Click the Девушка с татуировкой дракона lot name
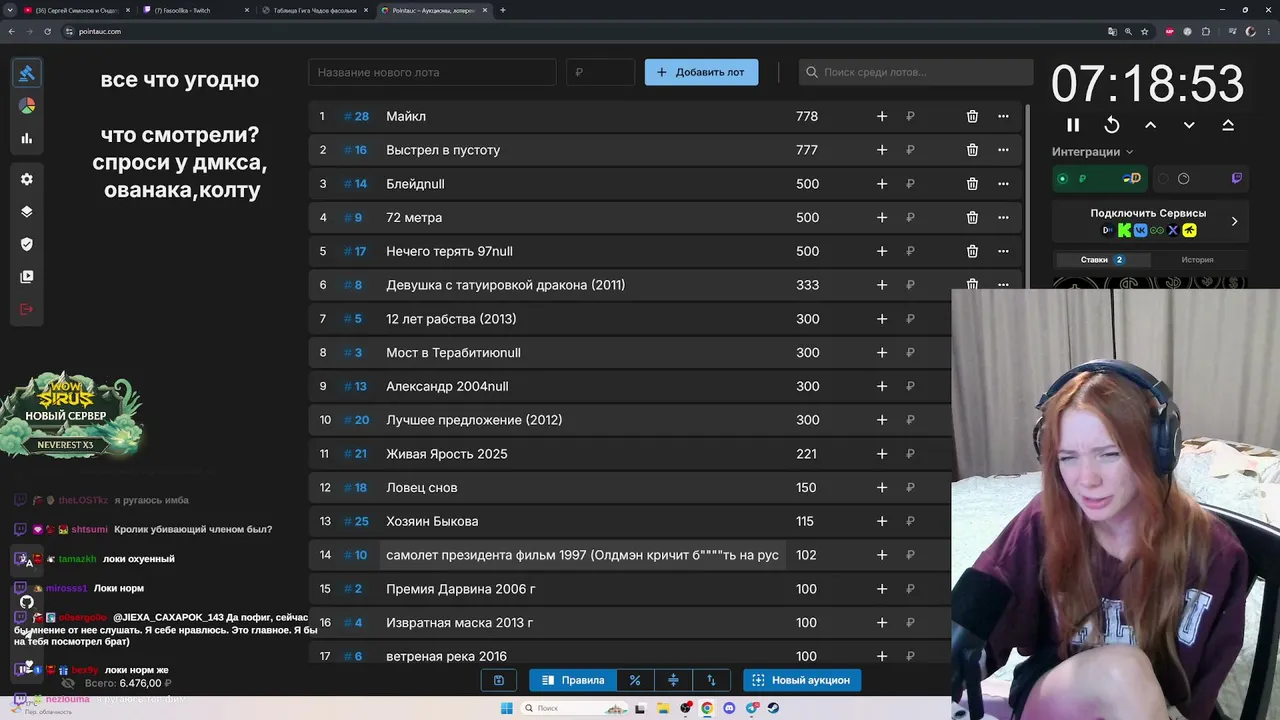Image resolution: width=1280 pixels, height=720 pixels. pos(505,285)
